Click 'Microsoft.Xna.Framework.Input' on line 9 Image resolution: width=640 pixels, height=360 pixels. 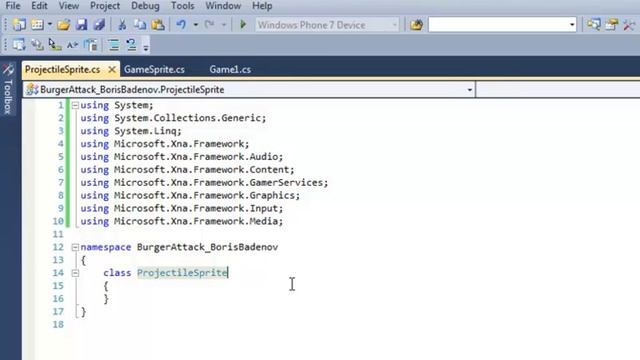(196, 209)
